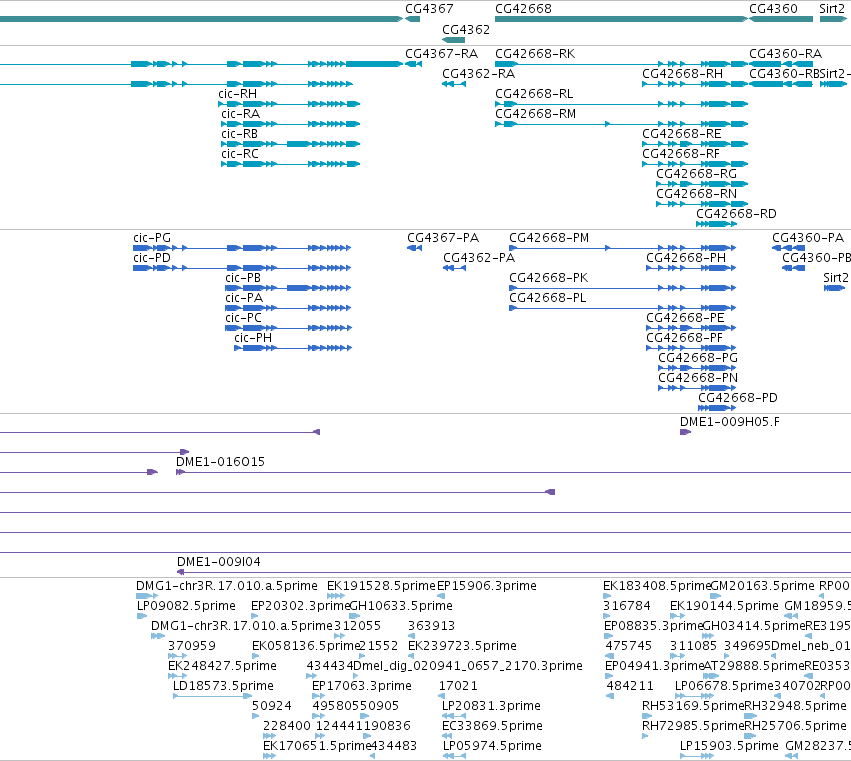Viewport: 851px width, 761px height.
Task: Click the DME1-009H05.F feature label
Action: tap(730, 422)
